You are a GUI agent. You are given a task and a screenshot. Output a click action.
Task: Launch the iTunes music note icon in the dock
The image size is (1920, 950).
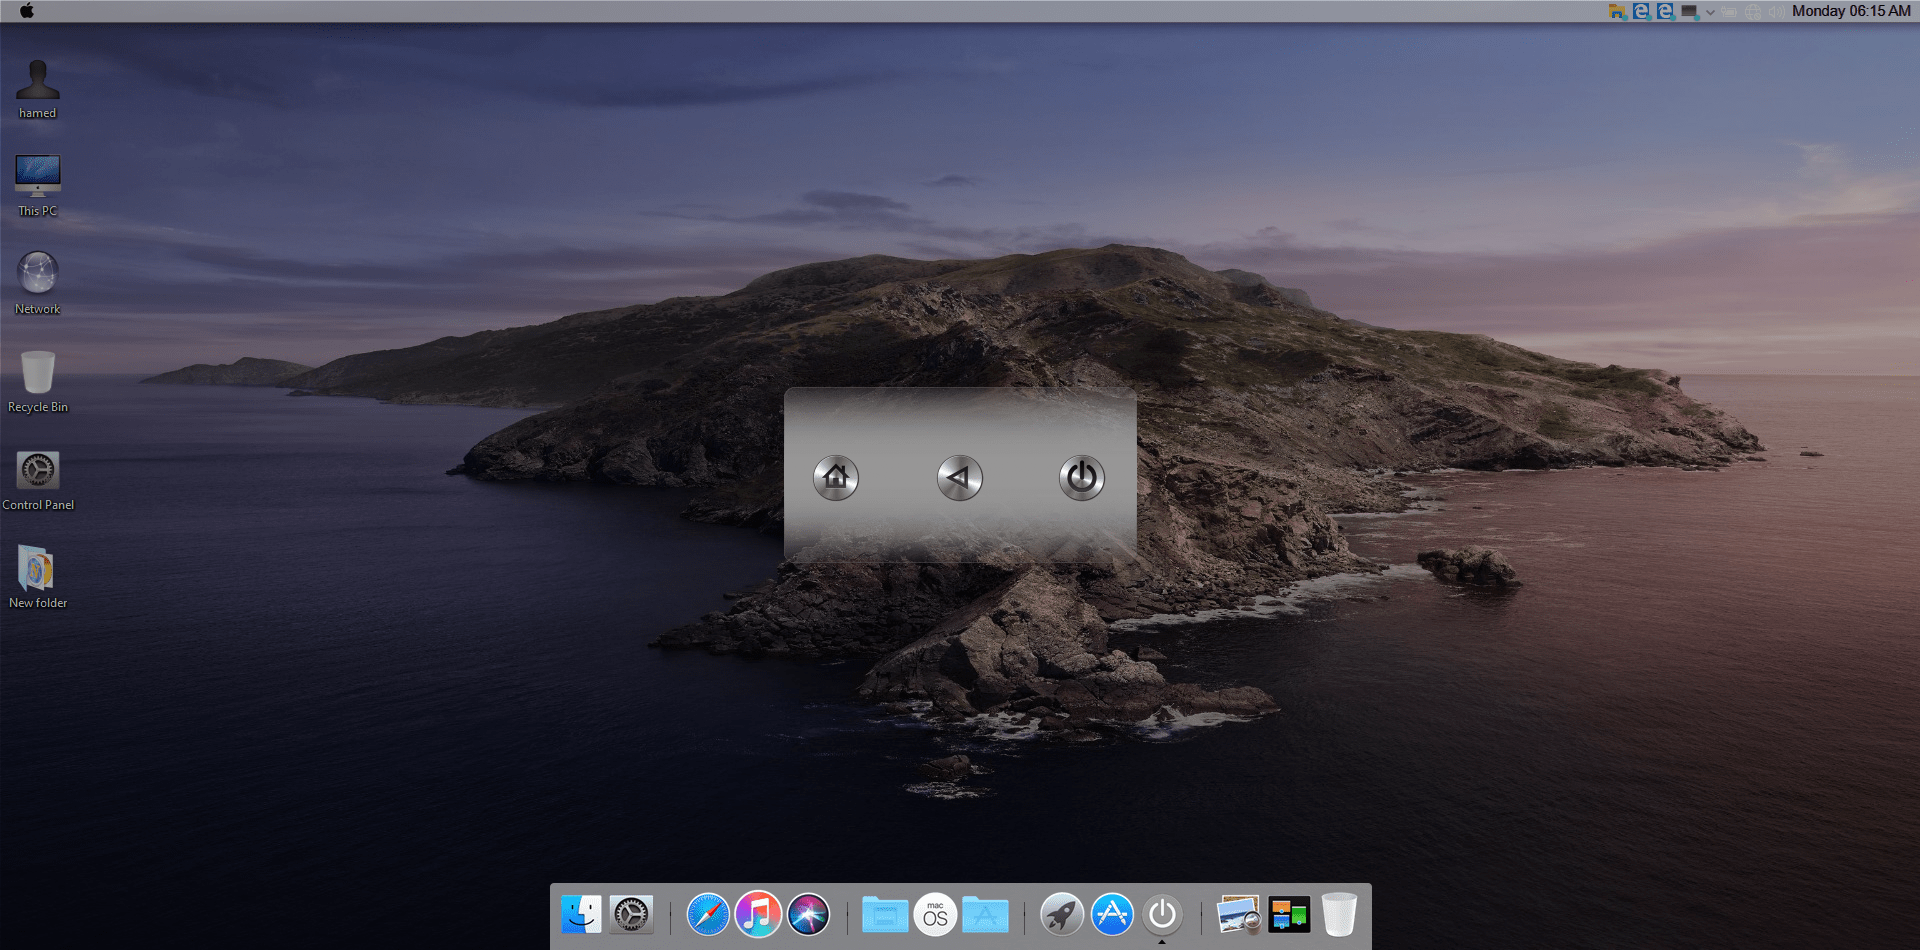758,914
